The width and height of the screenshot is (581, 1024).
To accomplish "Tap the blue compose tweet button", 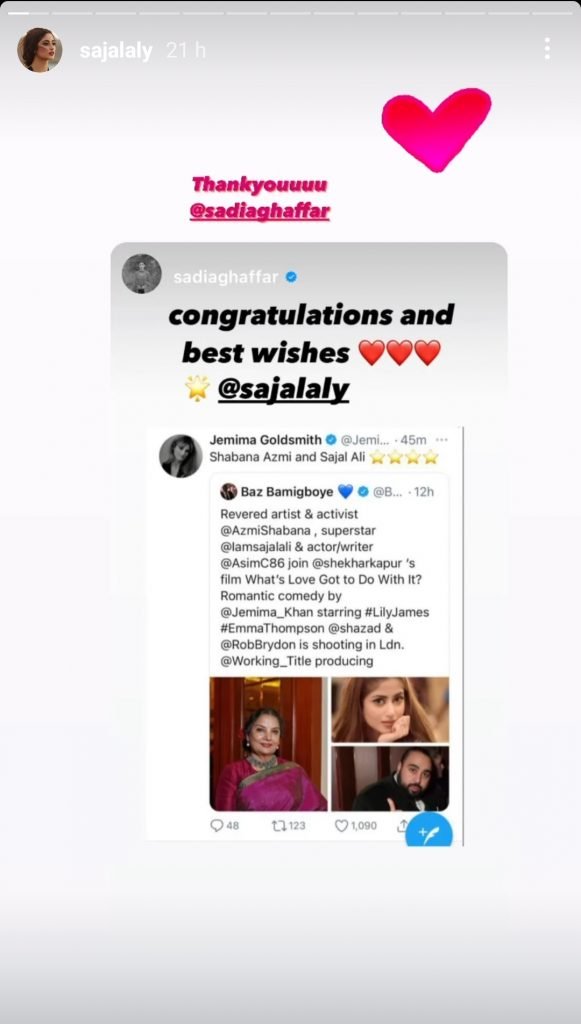I will 429,831.
